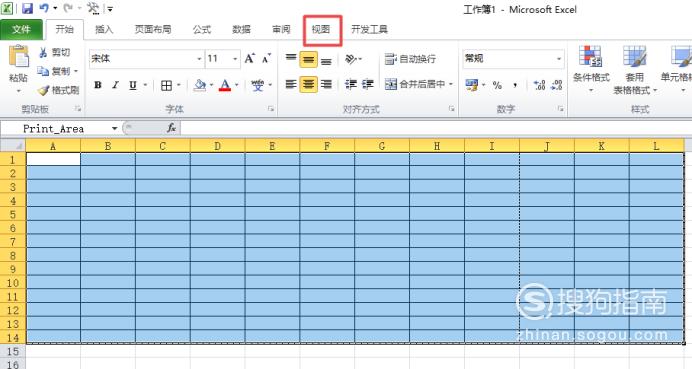Click the red font color A
The height and width of the screenshot is (369, 692).
225,85
